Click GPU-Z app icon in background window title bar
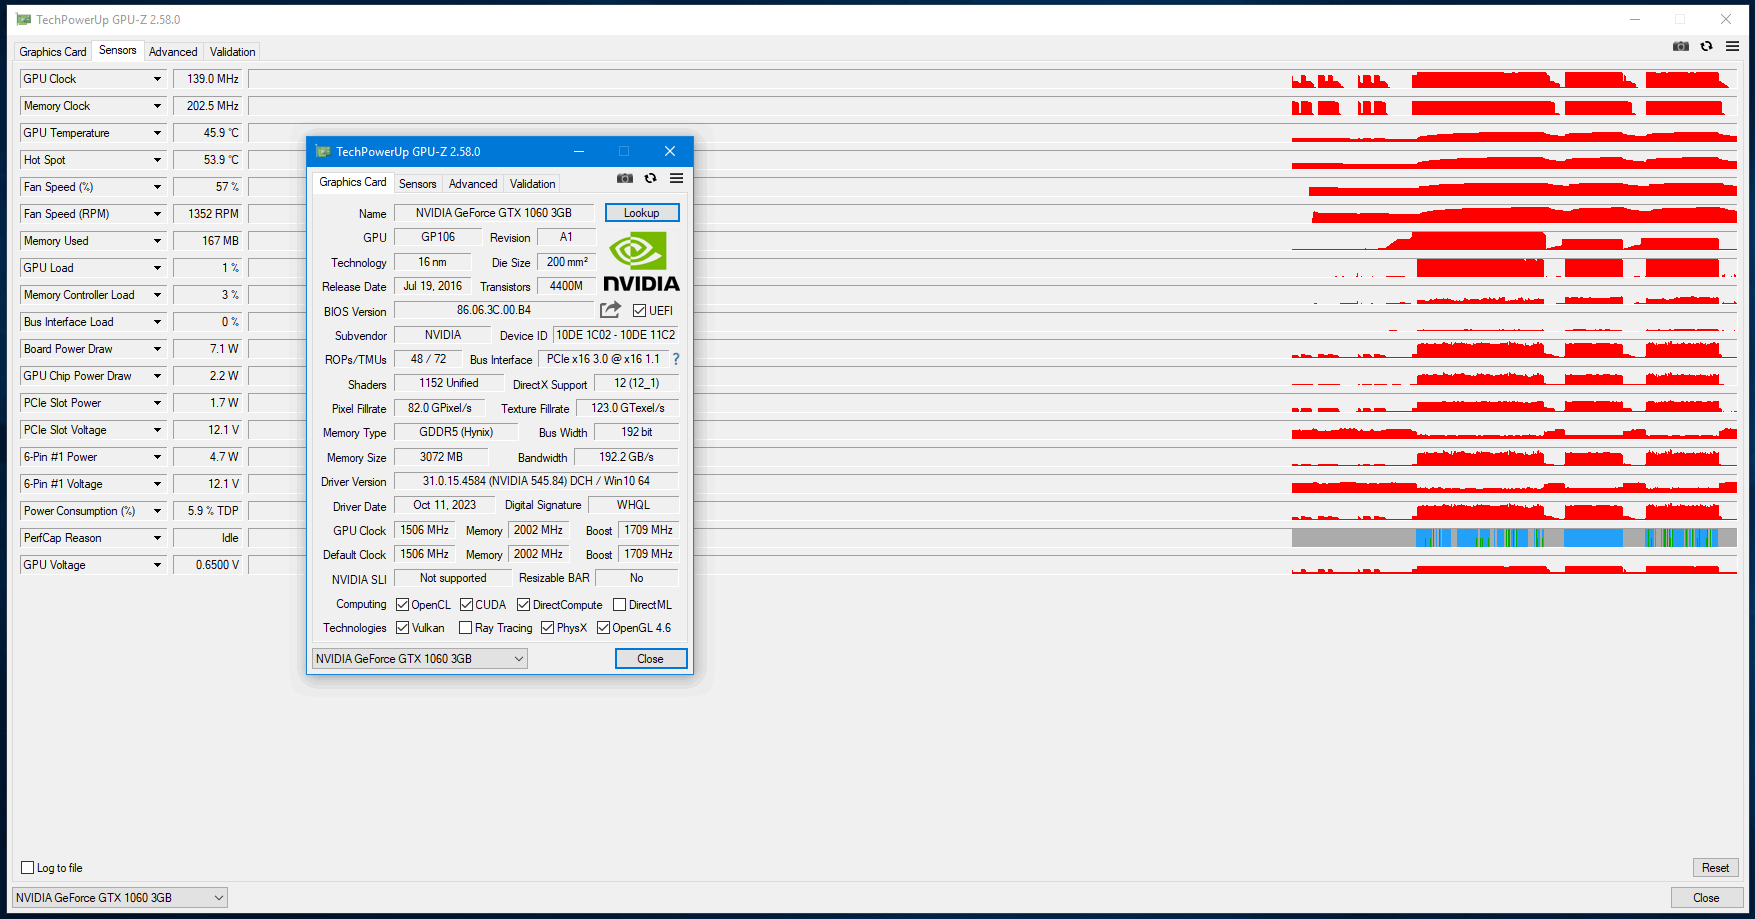 click(x=24, y=19)
